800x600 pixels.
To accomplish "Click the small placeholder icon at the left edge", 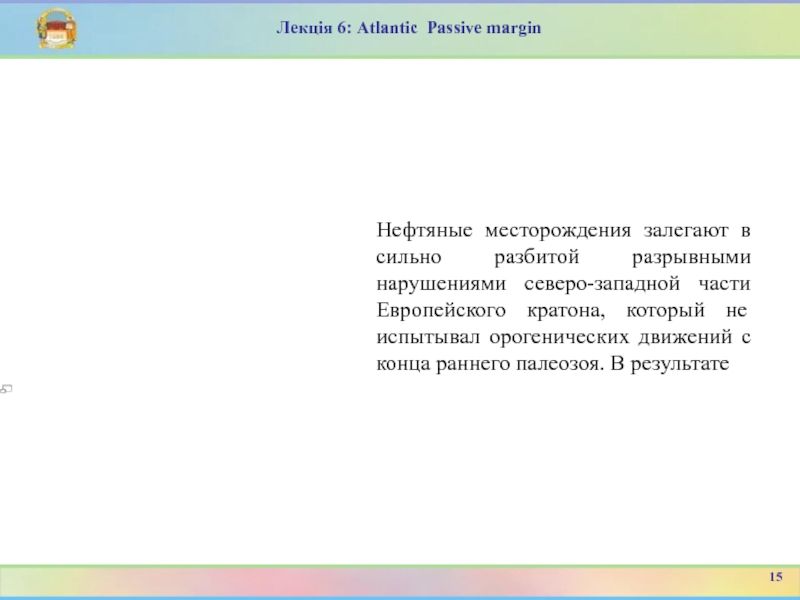I will (6, 389).
